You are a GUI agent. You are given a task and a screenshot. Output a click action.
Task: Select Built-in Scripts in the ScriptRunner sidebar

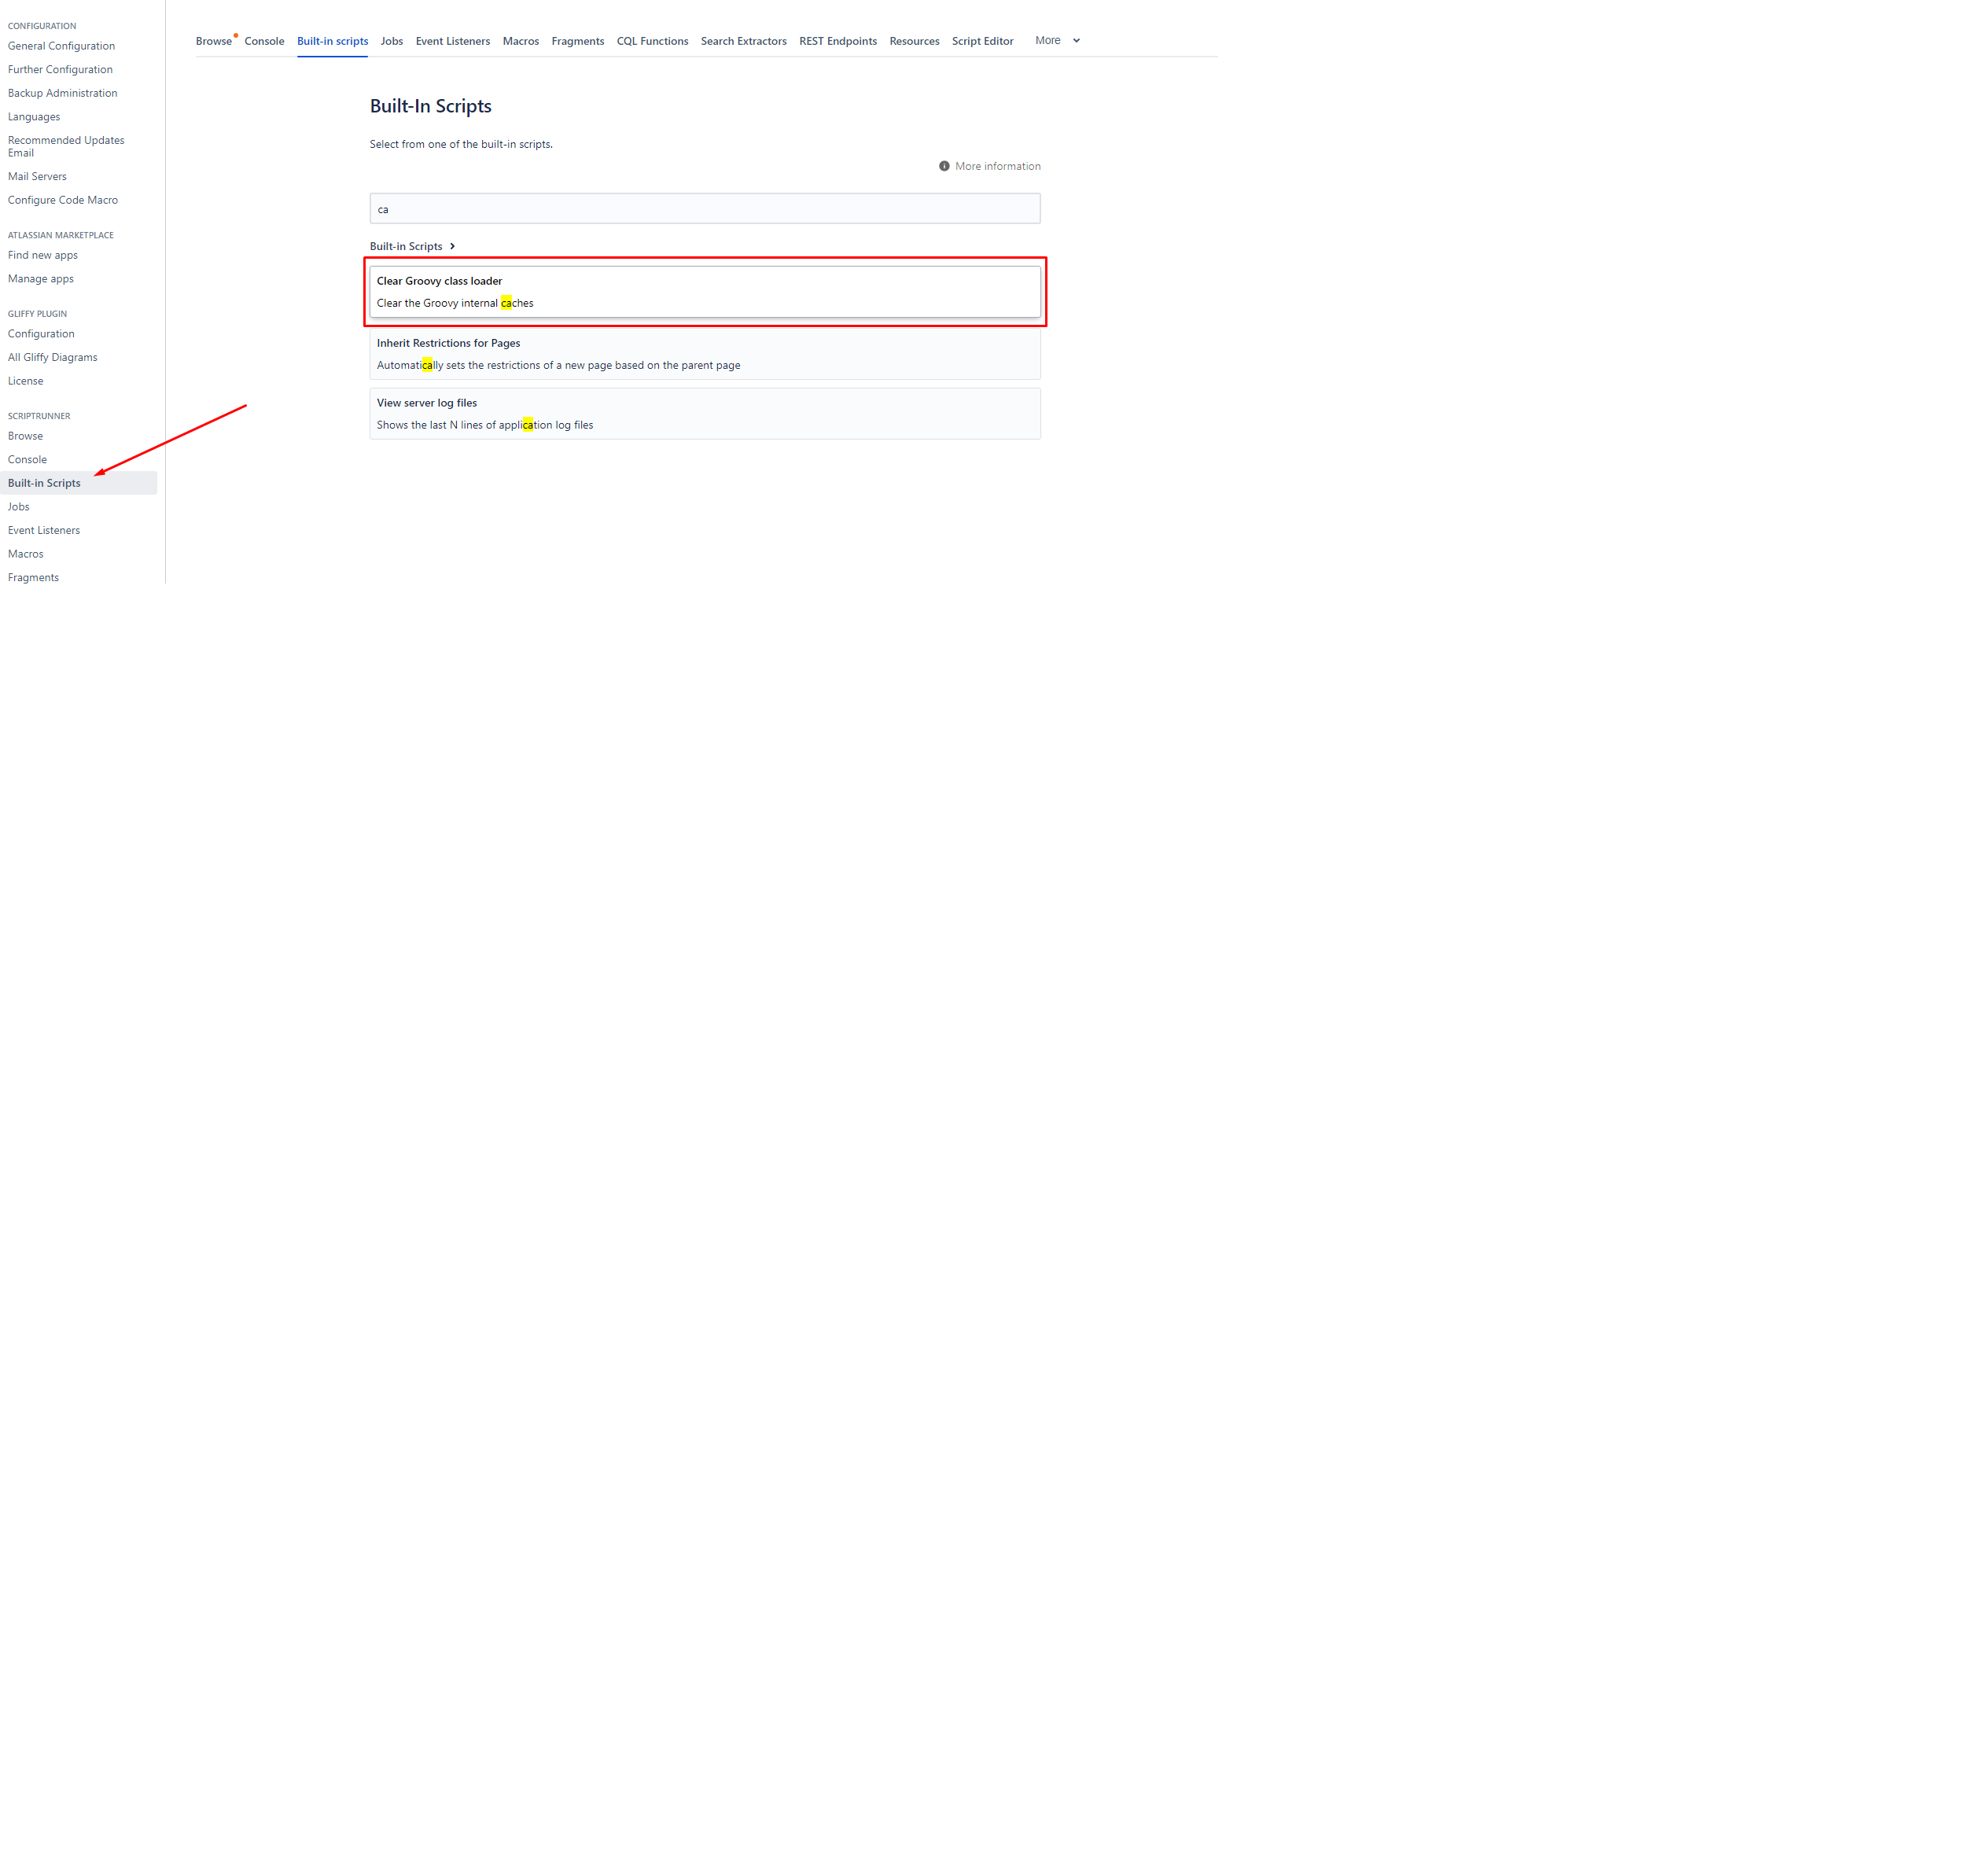coord(44,483)
